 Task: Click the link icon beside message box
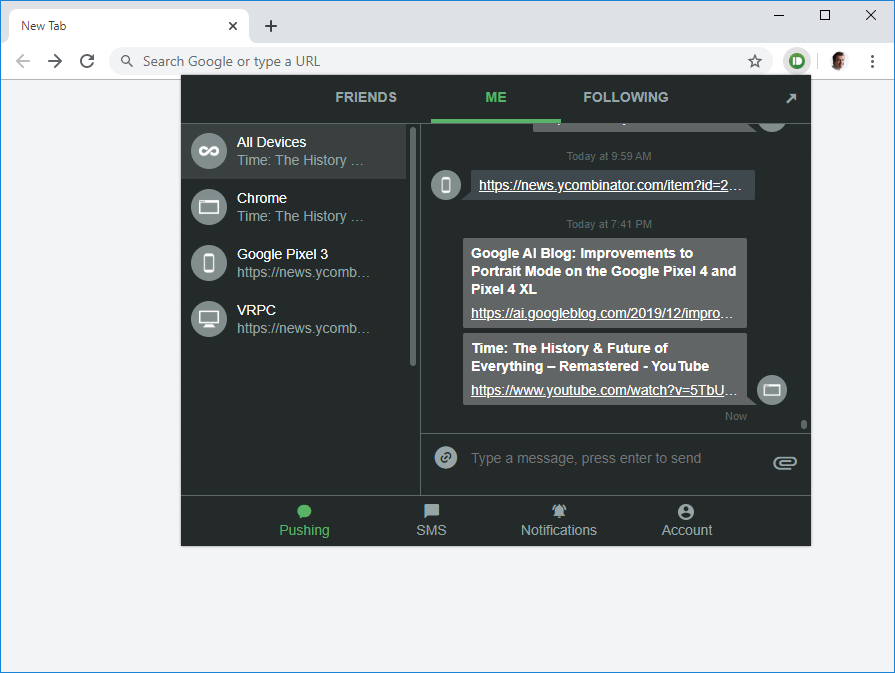[446, 458]
